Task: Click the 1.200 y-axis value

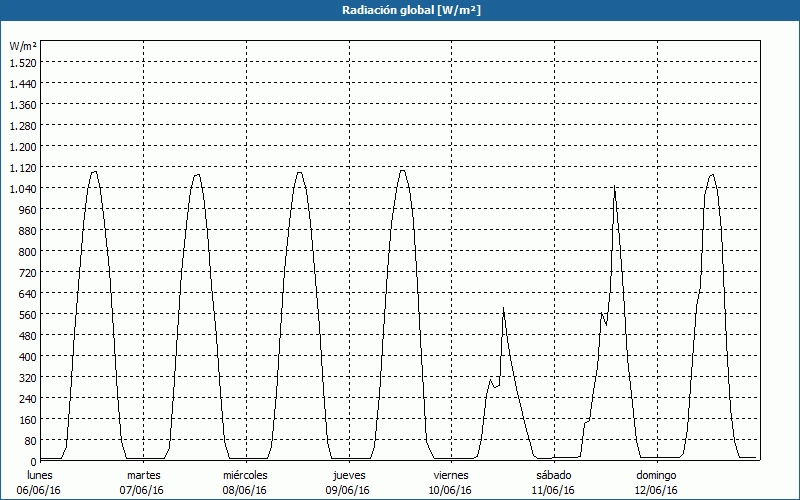Action: click(23, 147)
